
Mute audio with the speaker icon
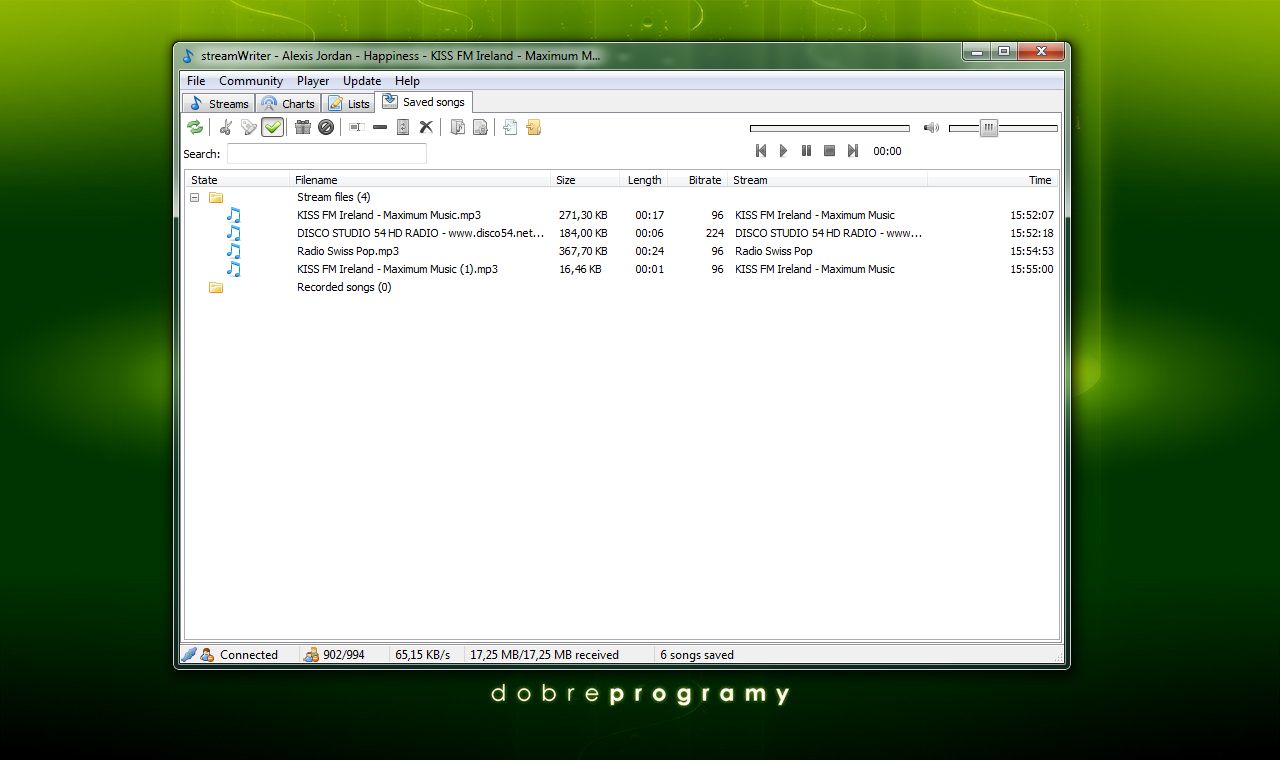click(931, 128)
